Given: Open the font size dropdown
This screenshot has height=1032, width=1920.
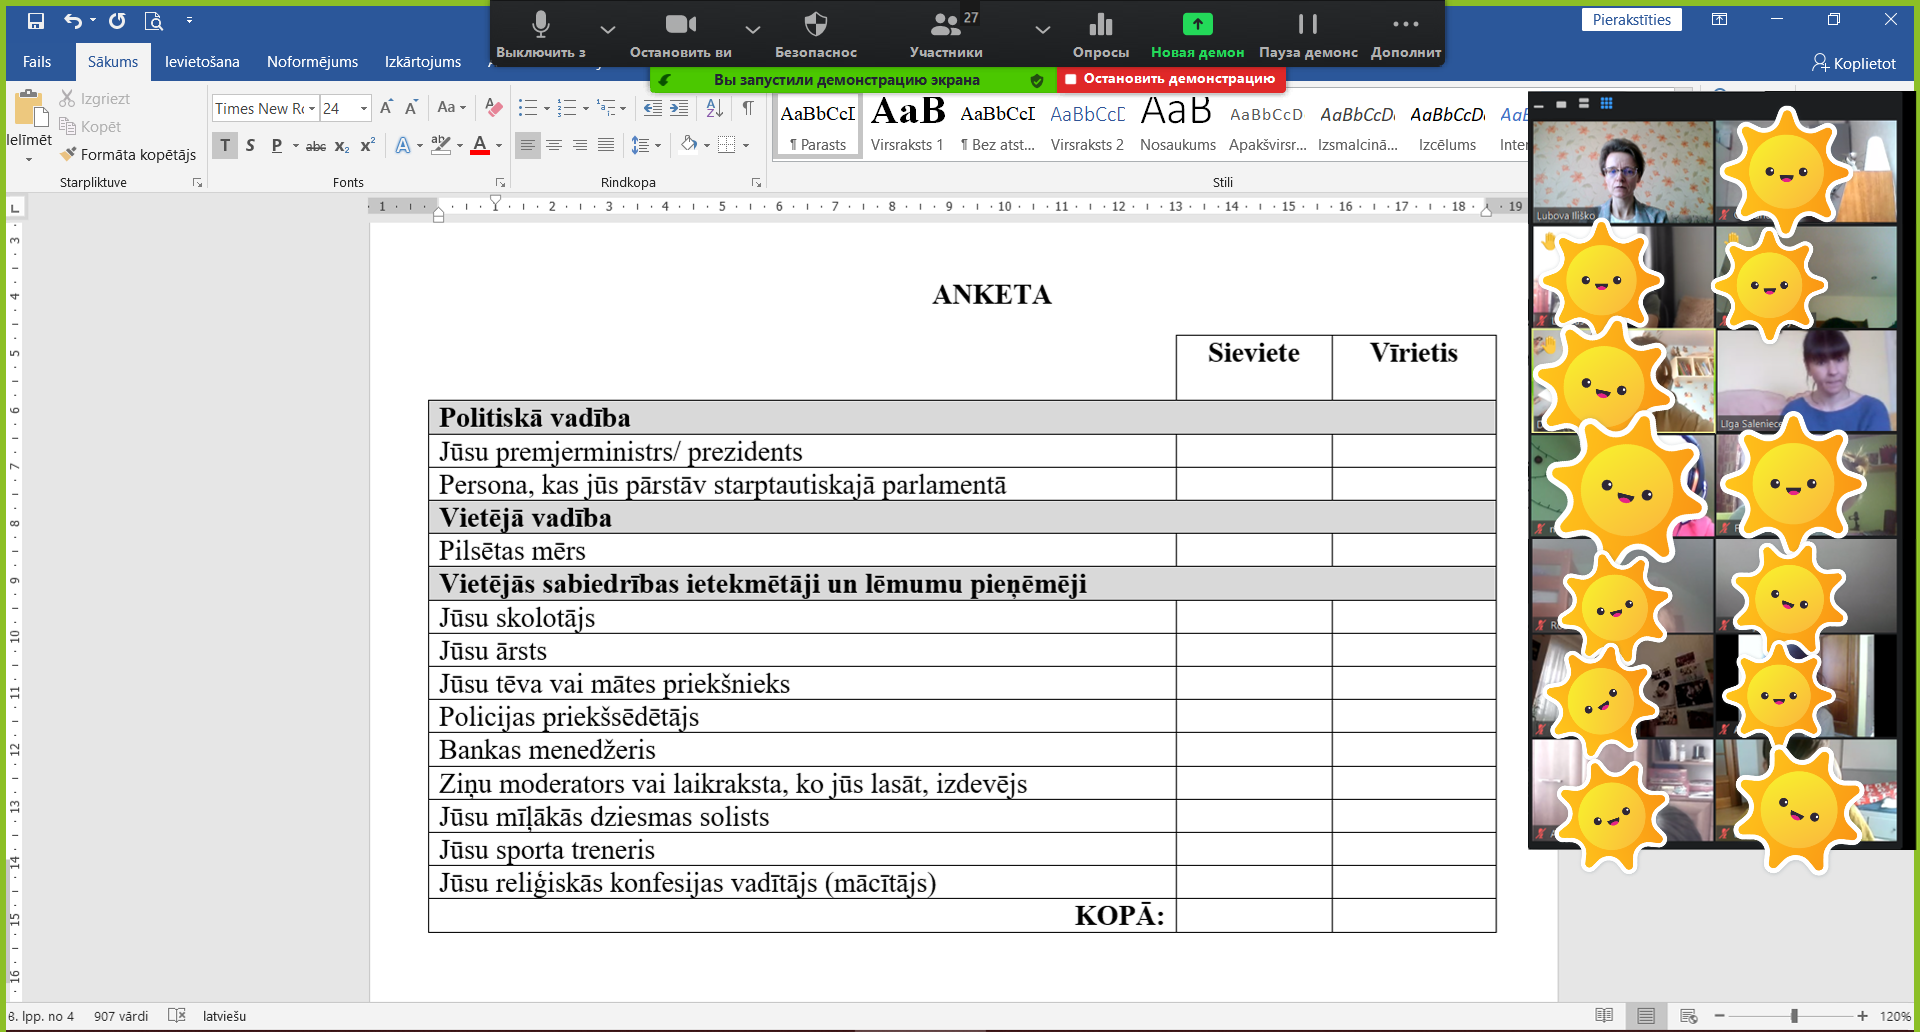Looking at the screenshot, I should coord(364,108).
